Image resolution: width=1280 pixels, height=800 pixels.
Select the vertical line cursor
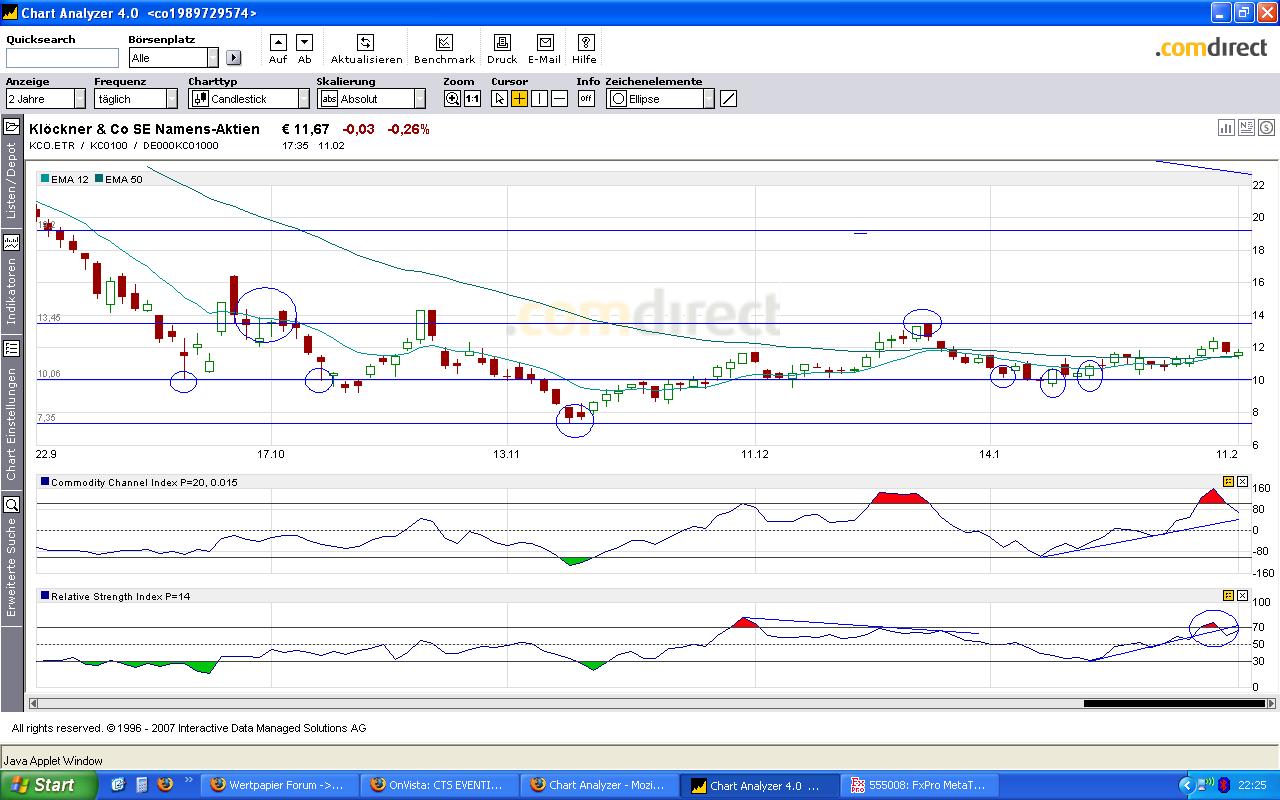pyautogui.click(x=540, y=98)
